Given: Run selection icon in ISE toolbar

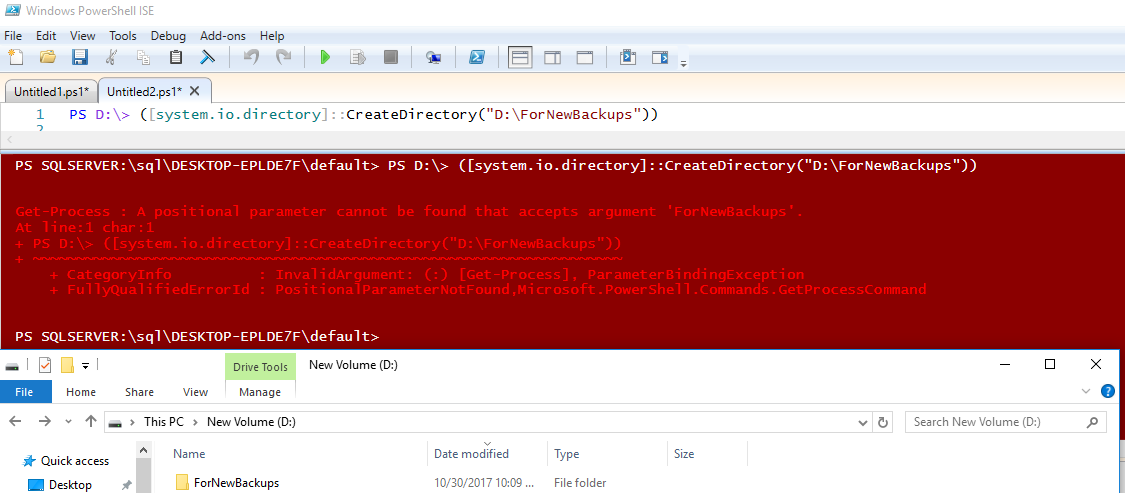Looking at the screenshot, I should (x=357, y=57).
